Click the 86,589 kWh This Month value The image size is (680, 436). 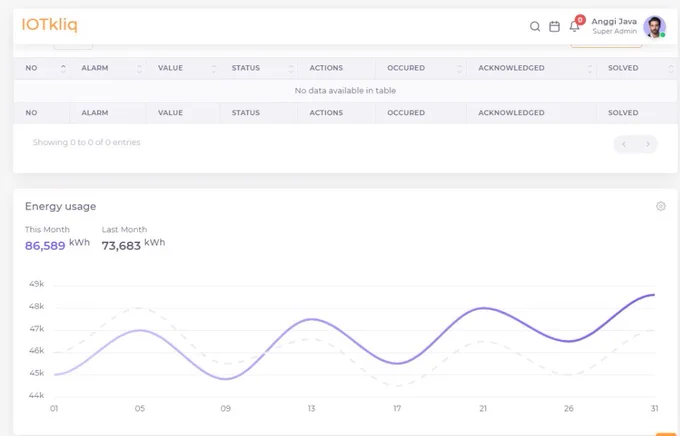coord(57,245)
